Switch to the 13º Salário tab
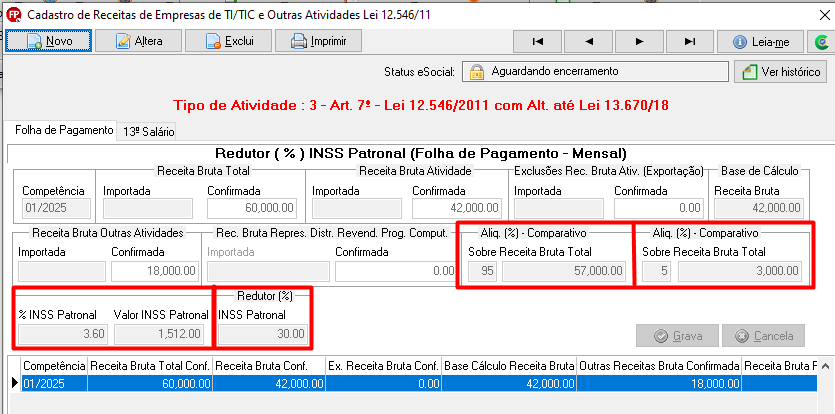The image size is (835, 414). (149, 132)
